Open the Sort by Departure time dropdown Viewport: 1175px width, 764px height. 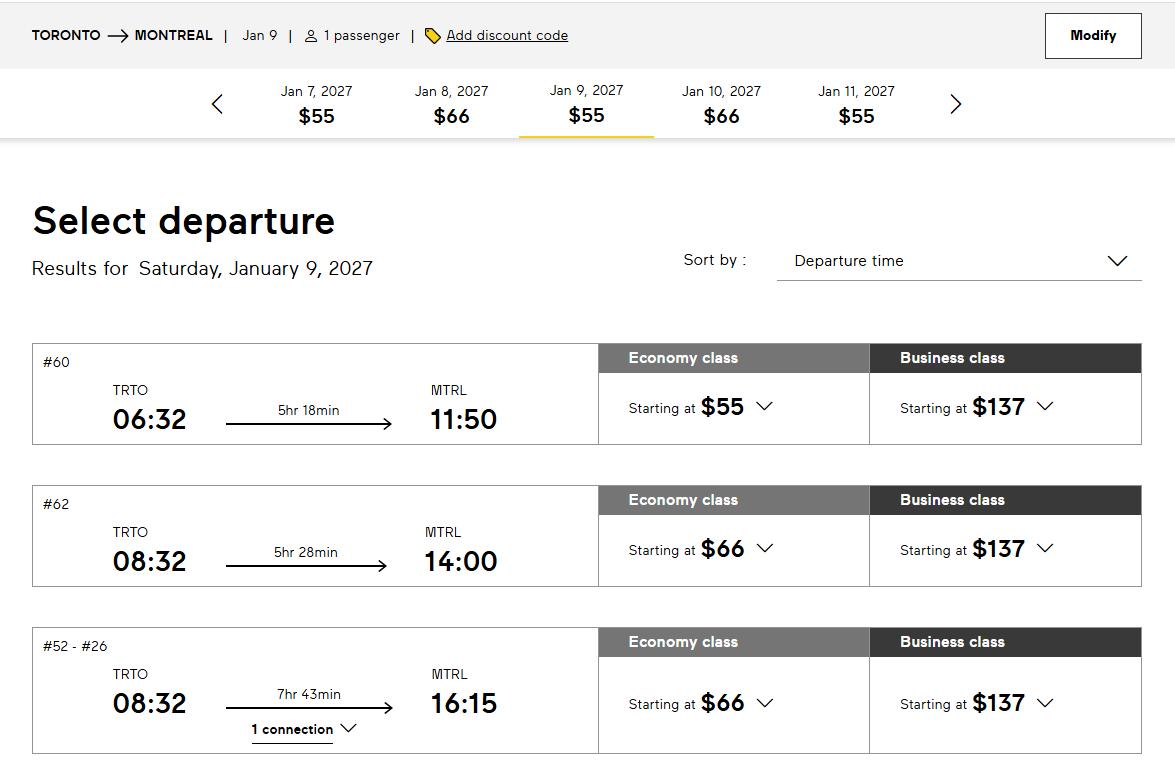pyautogui.click(x=959, y=261)
